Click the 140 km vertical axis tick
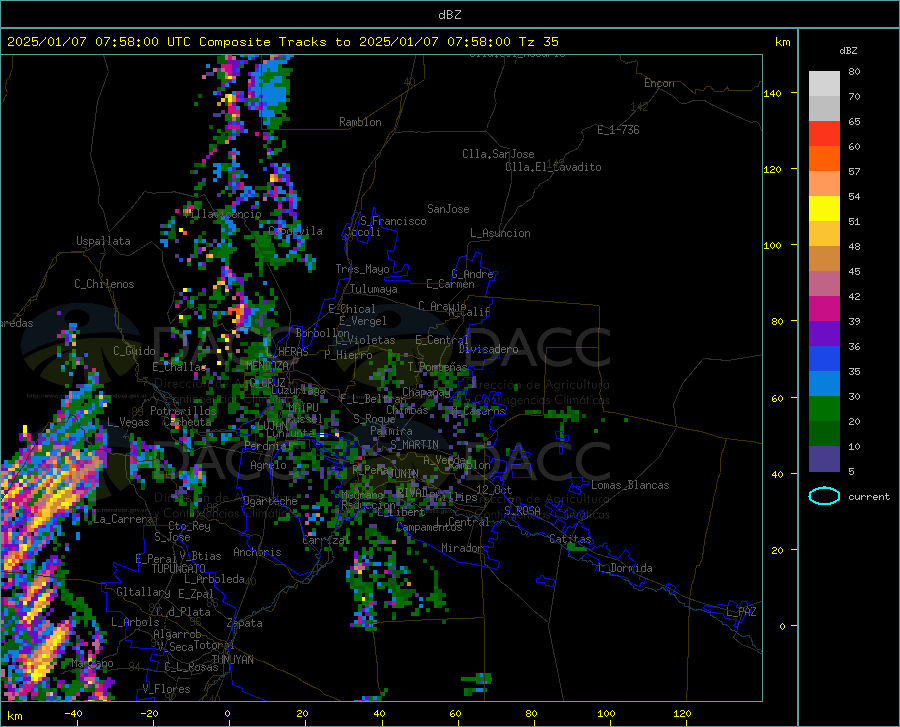900x727 pixels. tap(773, 93)
